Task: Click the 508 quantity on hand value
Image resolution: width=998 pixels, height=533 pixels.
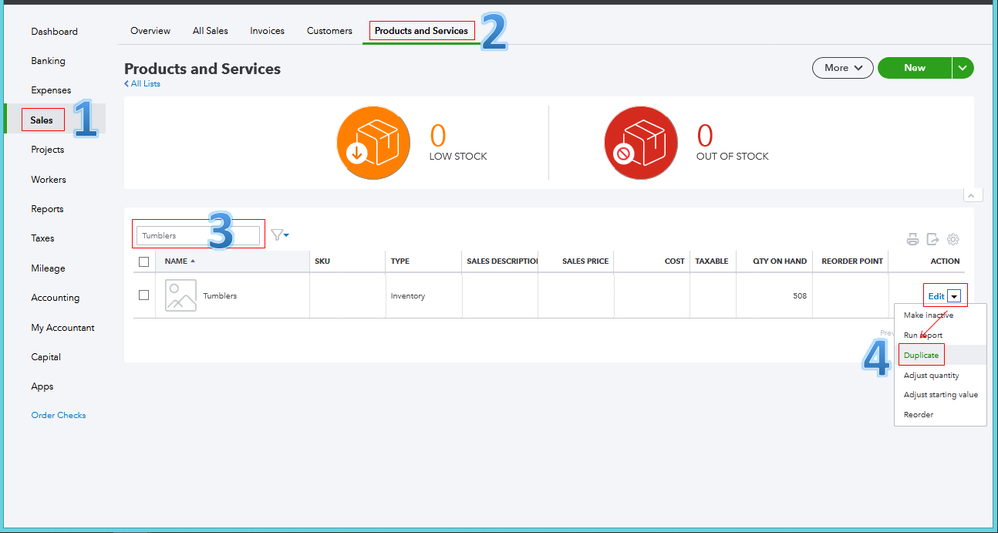Action: (x=799, y=295)
